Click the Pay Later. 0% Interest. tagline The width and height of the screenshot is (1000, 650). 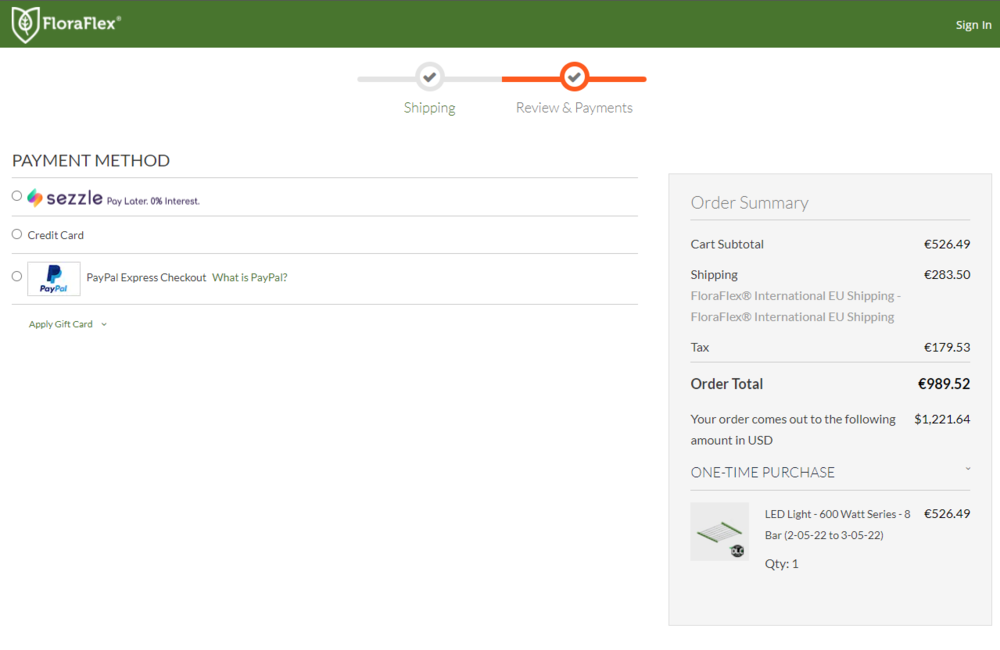153,201
